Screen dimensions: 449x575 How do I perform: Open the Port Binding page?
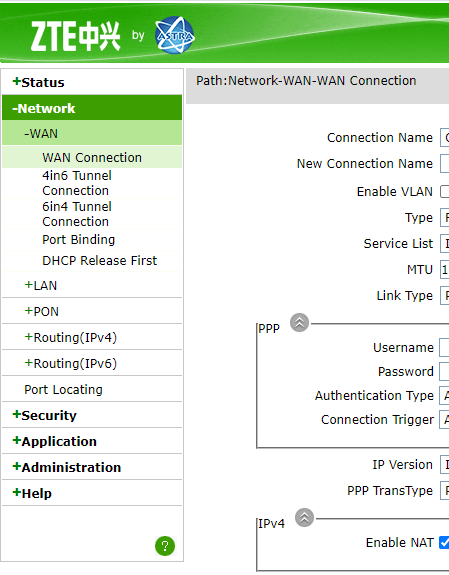pos(79,239)
